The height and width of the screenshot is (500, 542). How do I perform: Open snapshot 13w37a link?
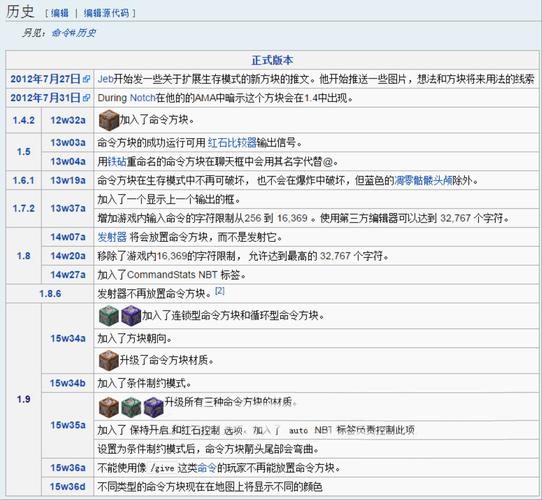(x=68, y=209)
